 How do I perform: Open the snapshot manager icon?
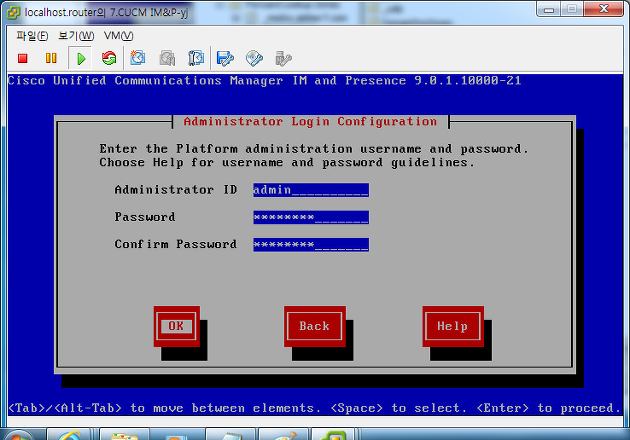196,58
